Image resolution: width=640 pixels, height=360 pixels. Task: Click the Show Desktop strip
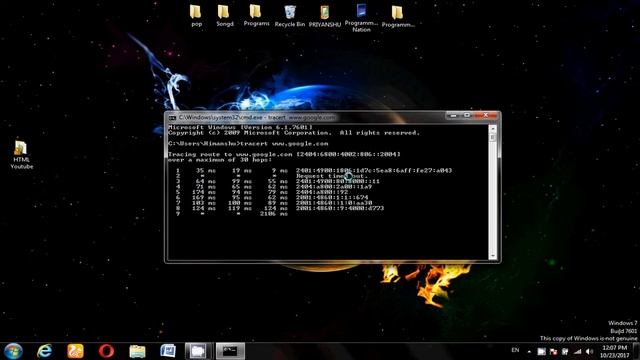[636, 351]
